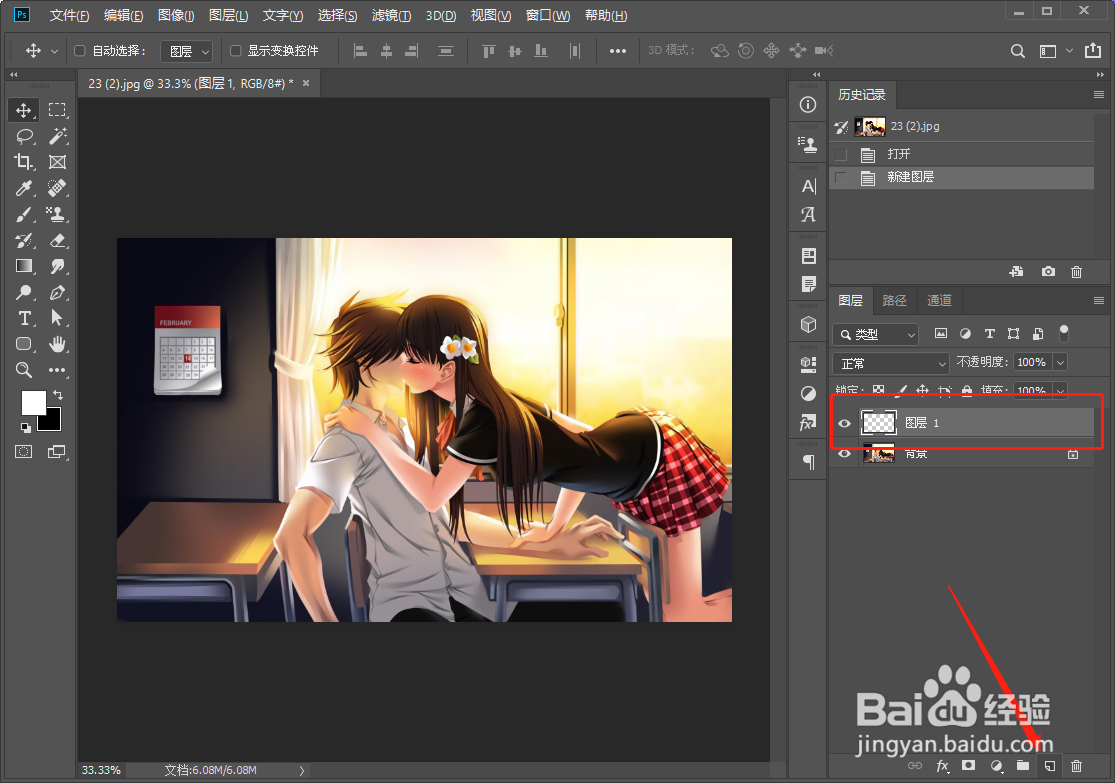This screenshot has width=1115, height=783.
Task: Delete layer with Layers panel trash icon
Action: (1077, 766)
